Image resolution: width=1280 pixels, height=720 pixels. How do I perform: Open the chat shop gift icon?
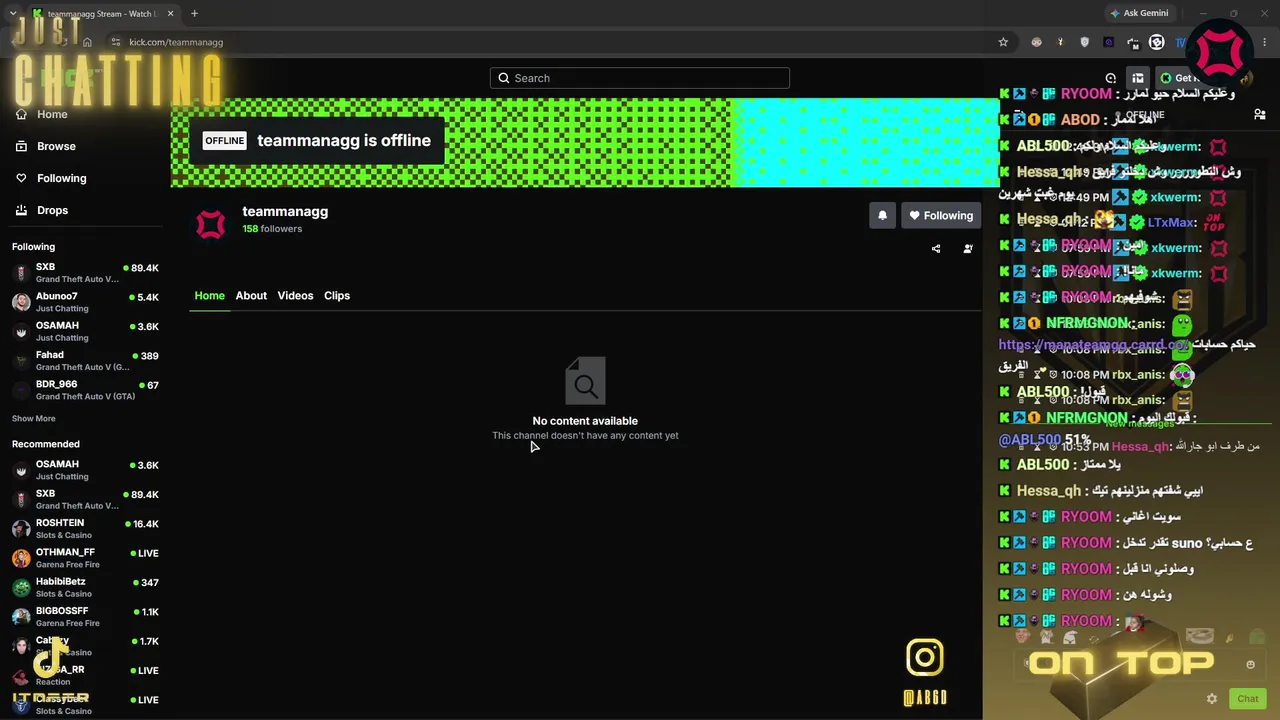[x=1138, y=78]
